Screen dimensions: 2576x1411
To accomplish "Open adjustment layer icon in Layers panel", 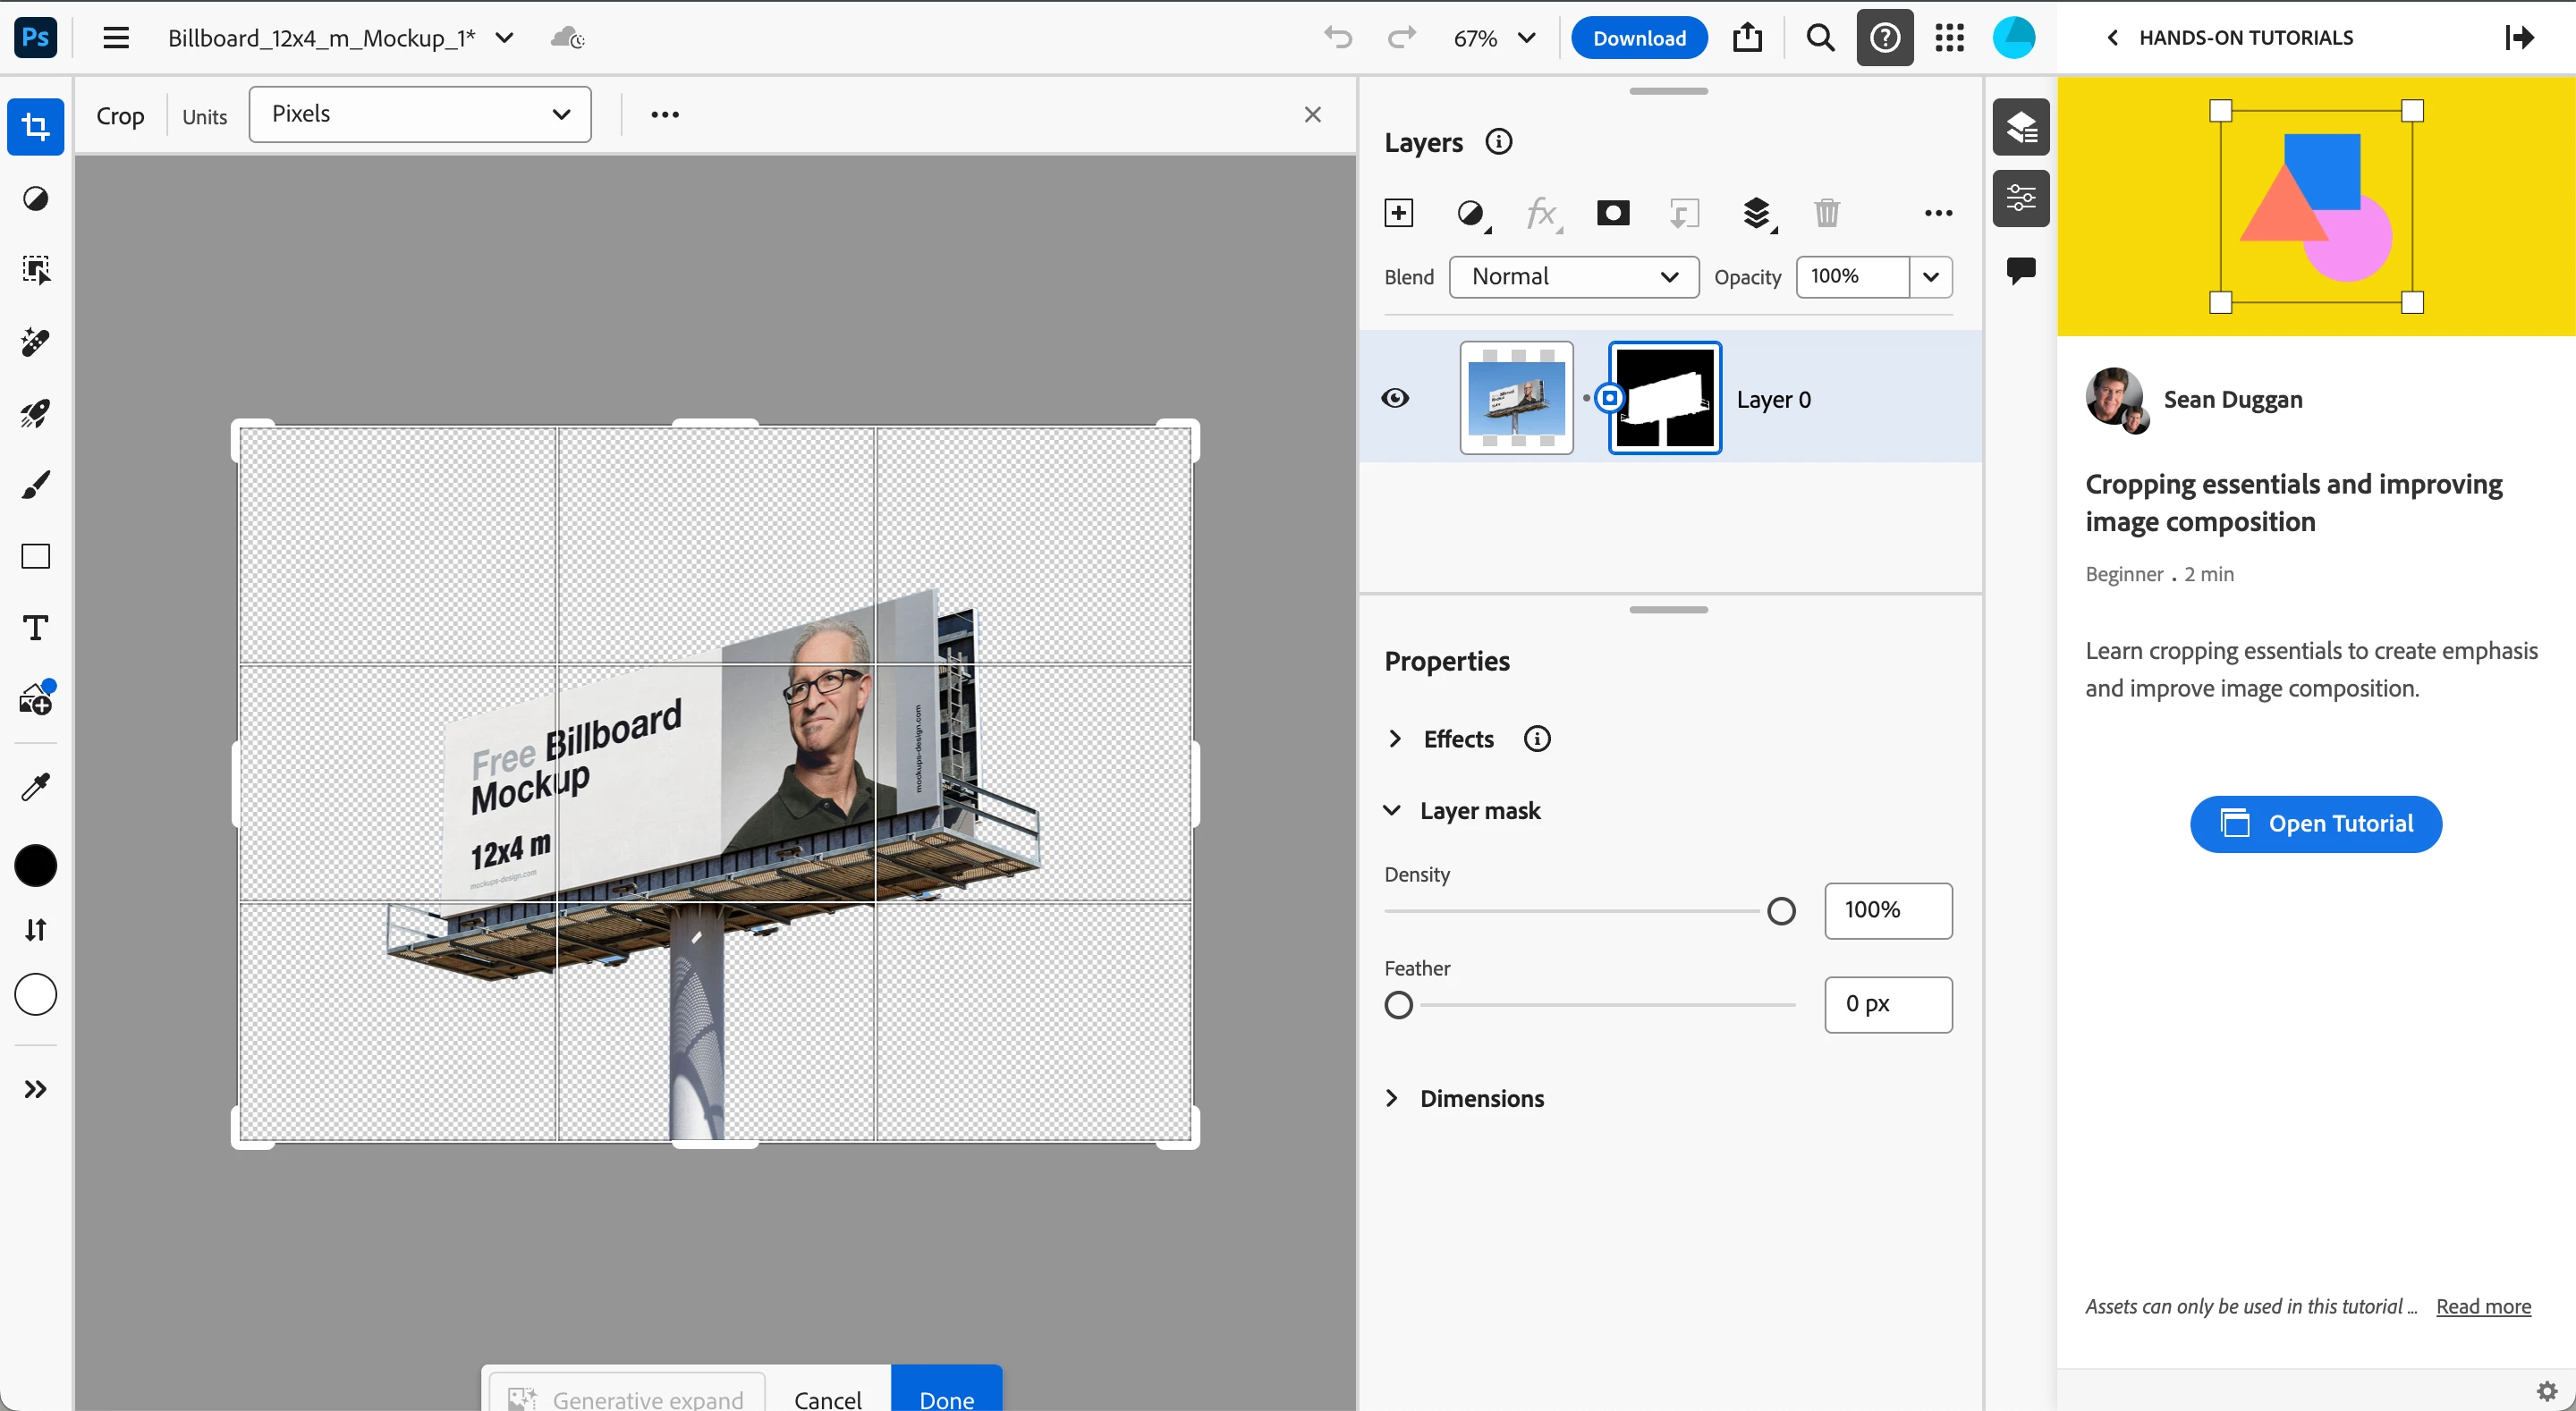I will (1470, 213).
